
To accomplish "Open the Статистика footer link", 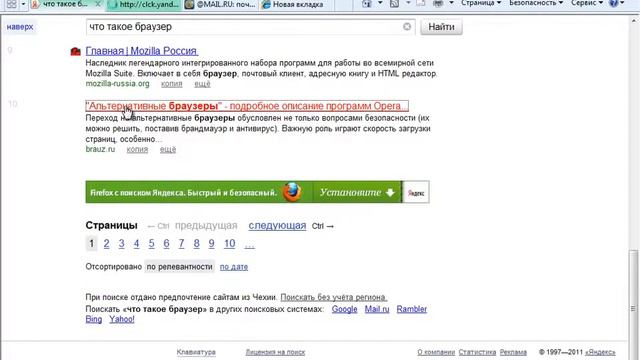I will coord(477,352).
